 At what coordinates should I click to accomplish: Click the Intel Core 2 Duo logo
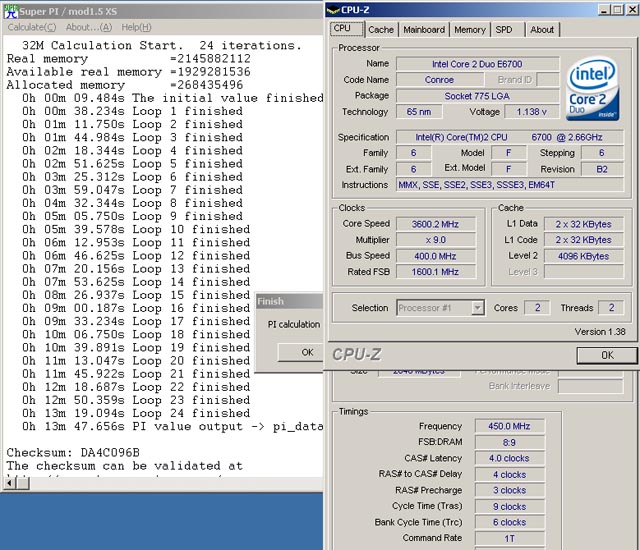coord(592,89)
